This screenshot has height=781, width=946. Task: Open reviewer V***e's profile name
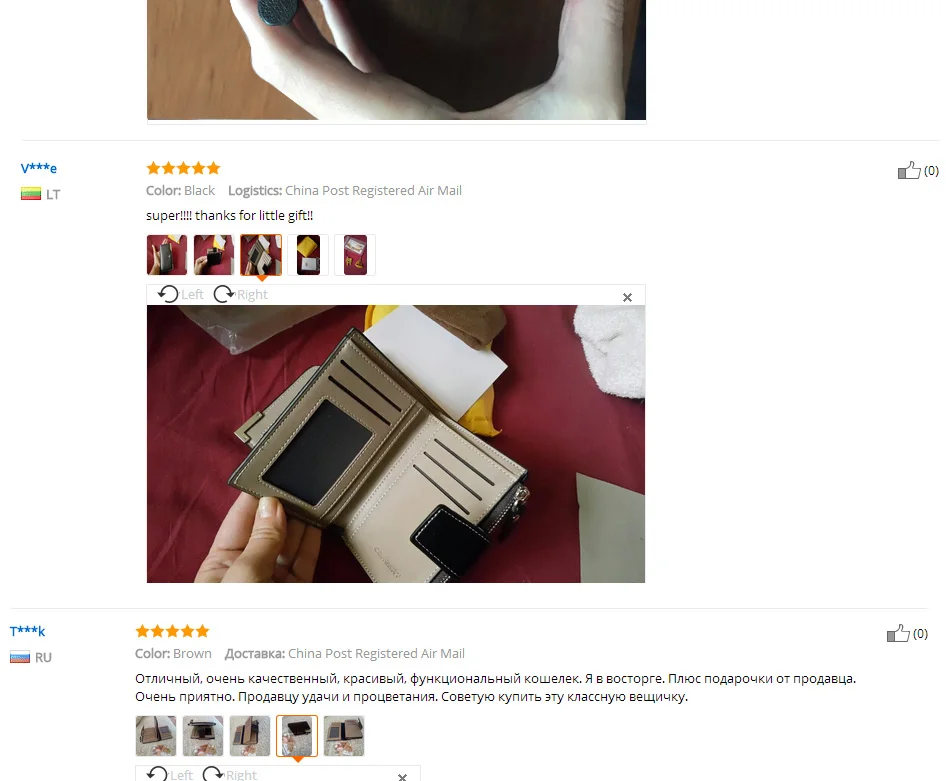pos(39,168)
